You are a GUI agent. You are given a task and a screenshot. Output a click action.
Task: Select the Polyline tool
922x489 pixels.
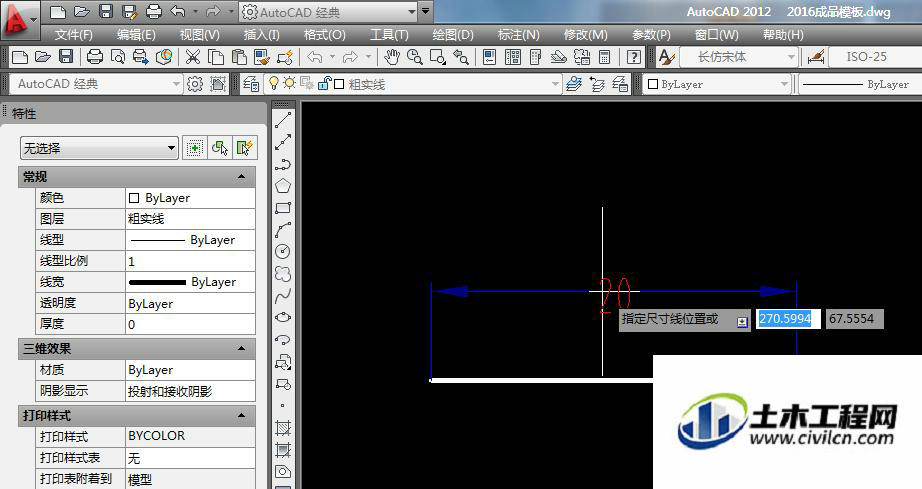click(x=283, y=164)
